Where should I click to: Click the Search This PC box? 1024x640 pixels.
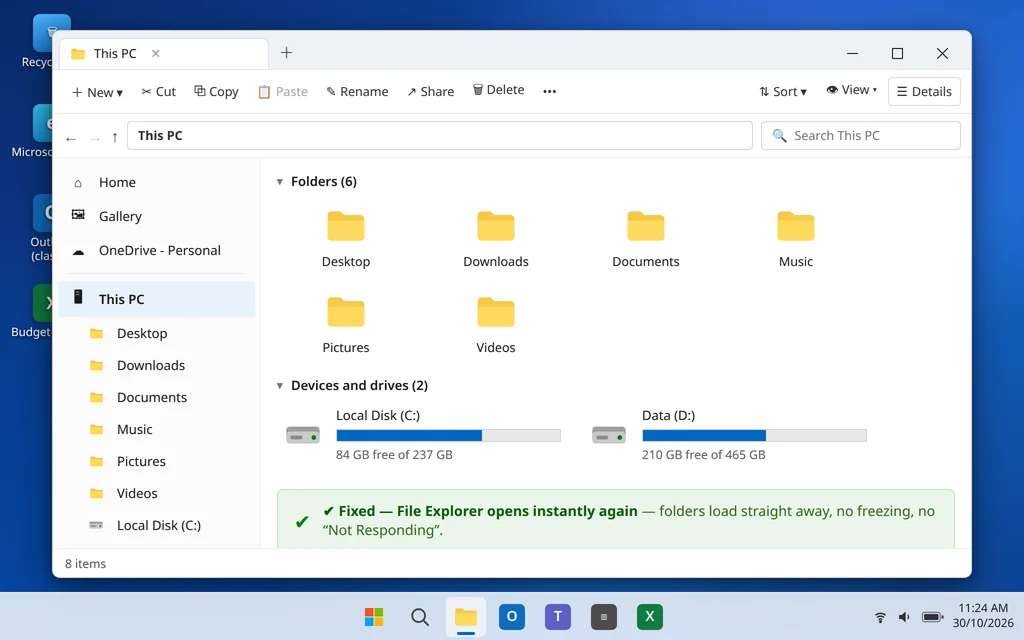click(861, 135)
